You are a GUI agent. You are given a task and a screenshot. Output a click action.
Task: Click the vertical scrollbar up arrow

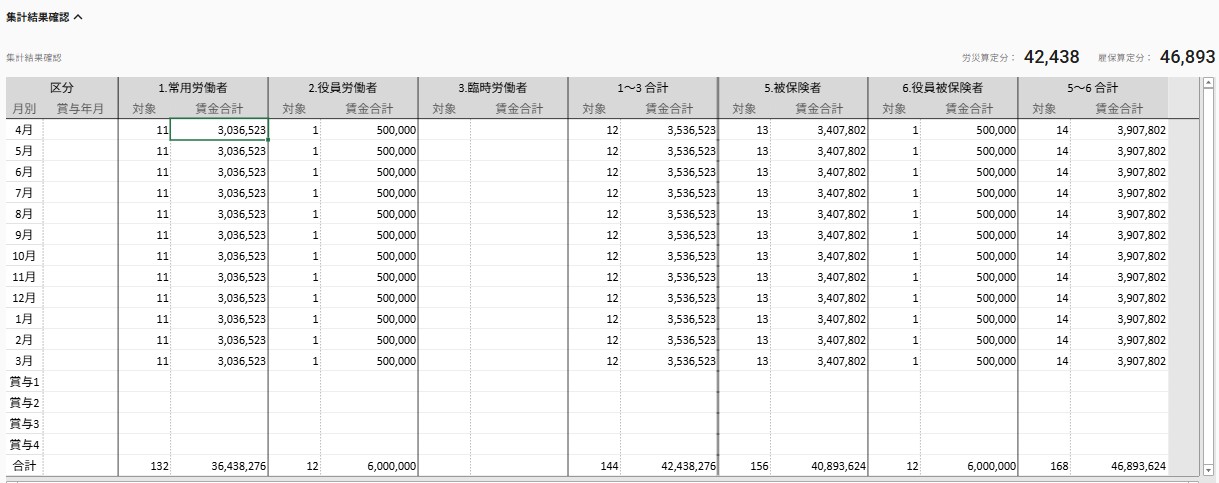[1209, 84]
